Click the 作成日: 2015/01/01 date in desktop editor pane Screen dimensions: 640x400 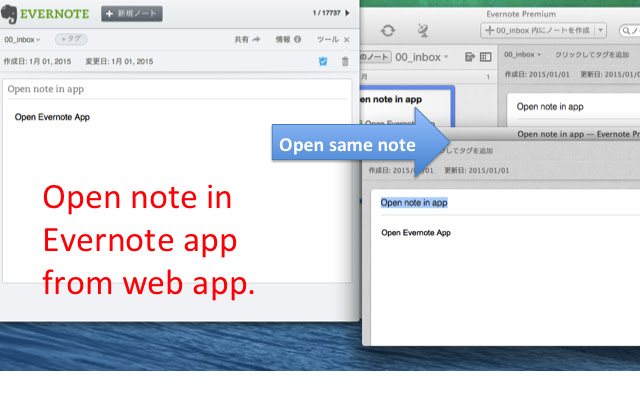537,74
